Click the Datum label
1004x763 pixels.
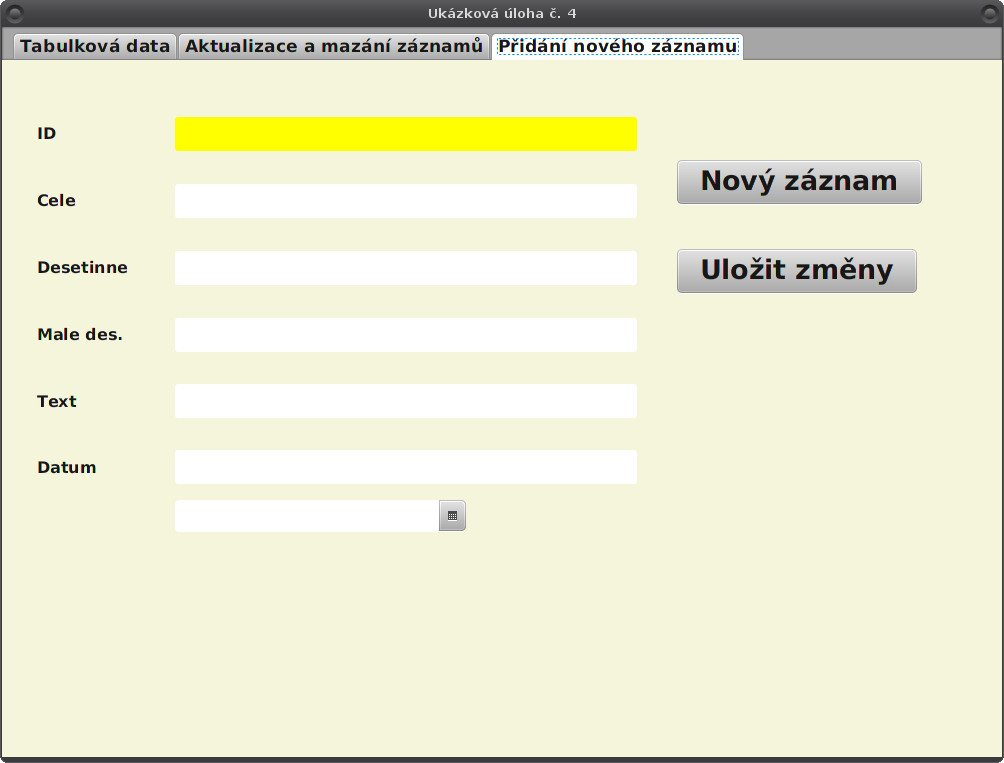tap(66, 466)
